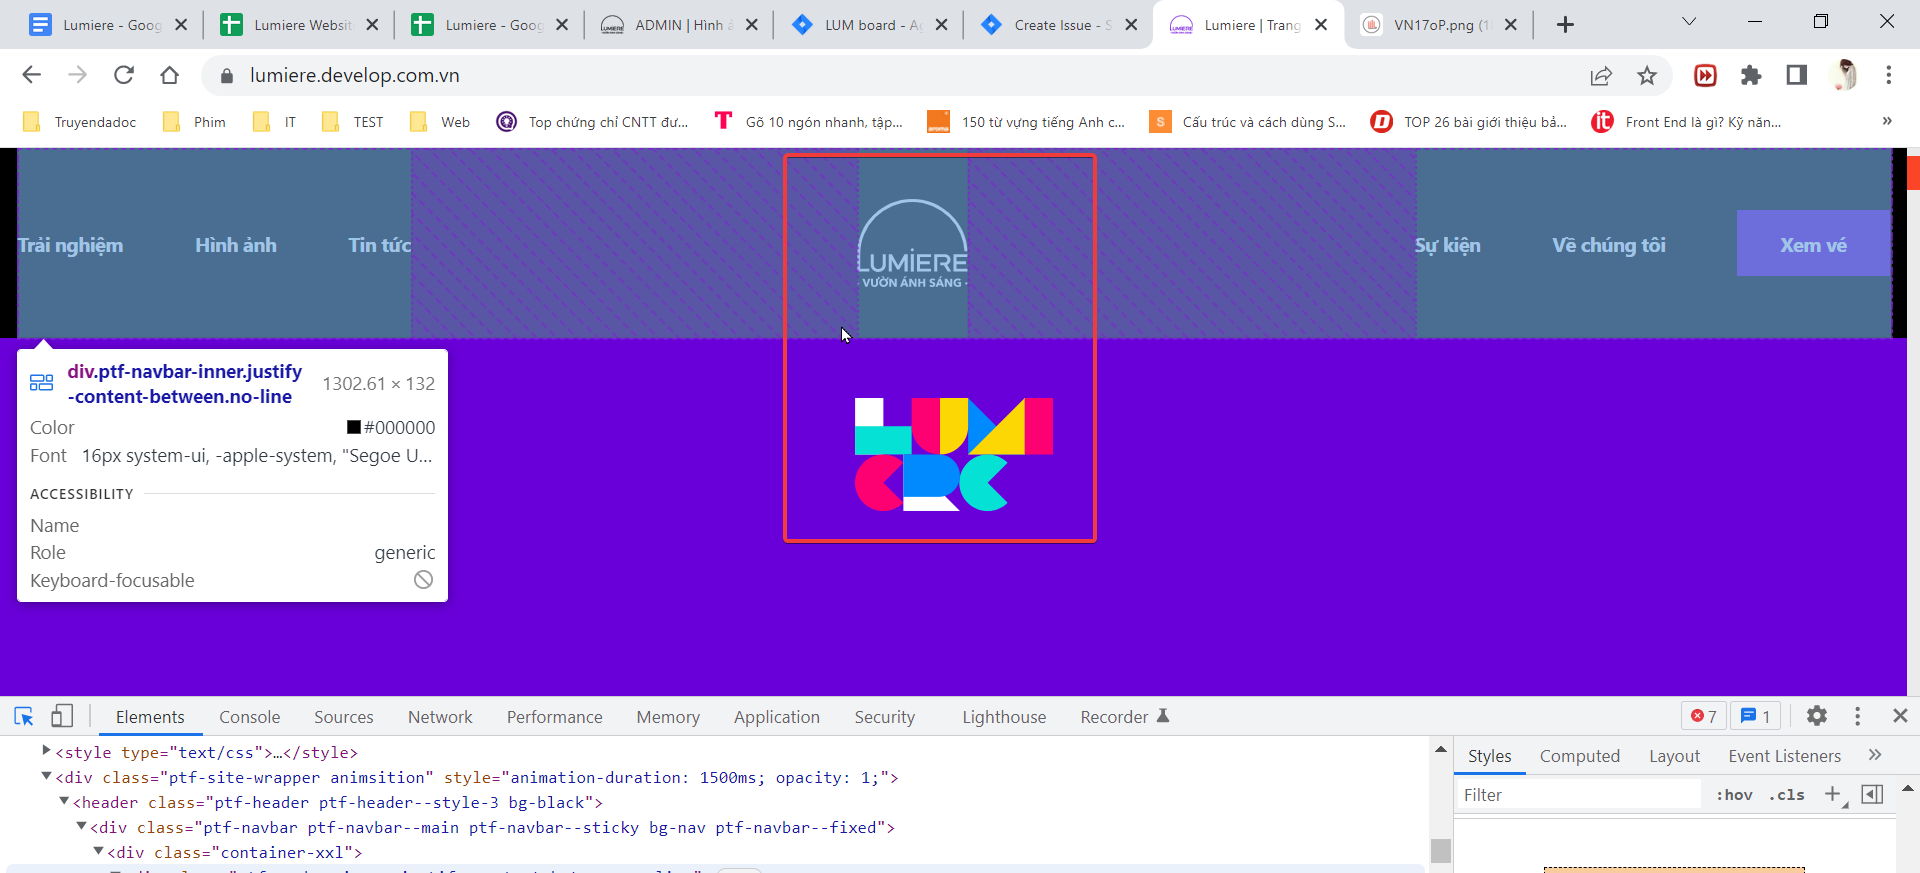The height and width of the screenshot is (873, 1920).
Task: Toggle the :hov element state panel
Action: click(1734, 795)
